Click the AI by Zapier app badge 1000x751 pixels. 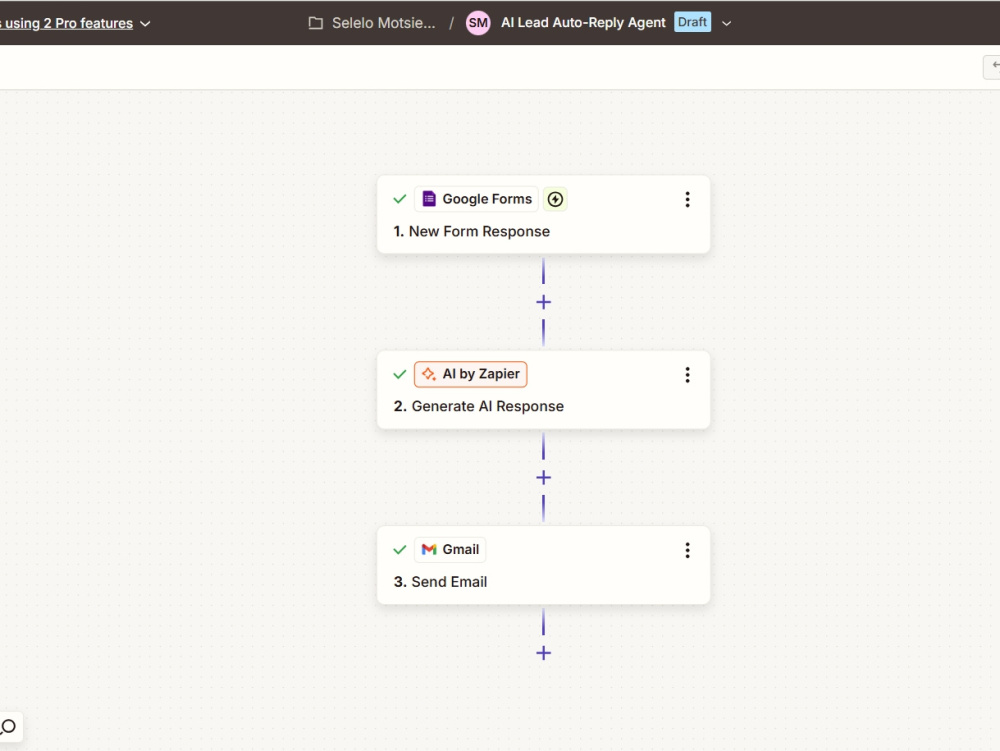(471, 374)
